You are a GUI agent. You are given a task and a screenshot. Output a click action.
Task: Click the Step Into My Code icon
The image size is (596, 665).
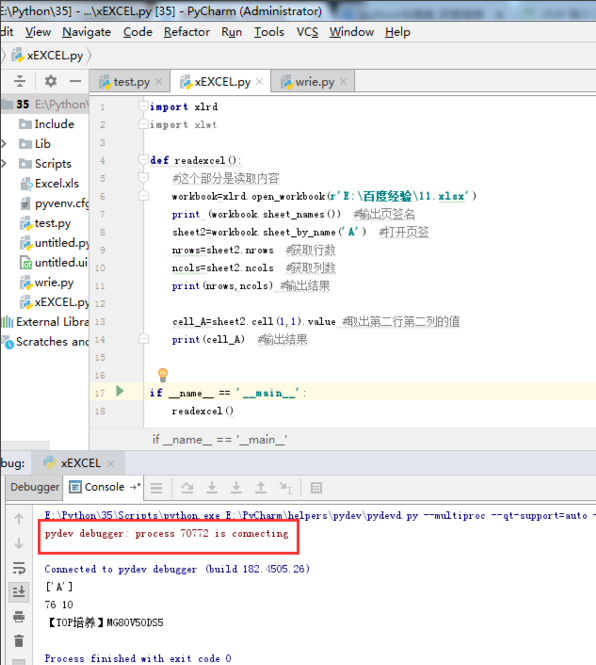[236, 488]
